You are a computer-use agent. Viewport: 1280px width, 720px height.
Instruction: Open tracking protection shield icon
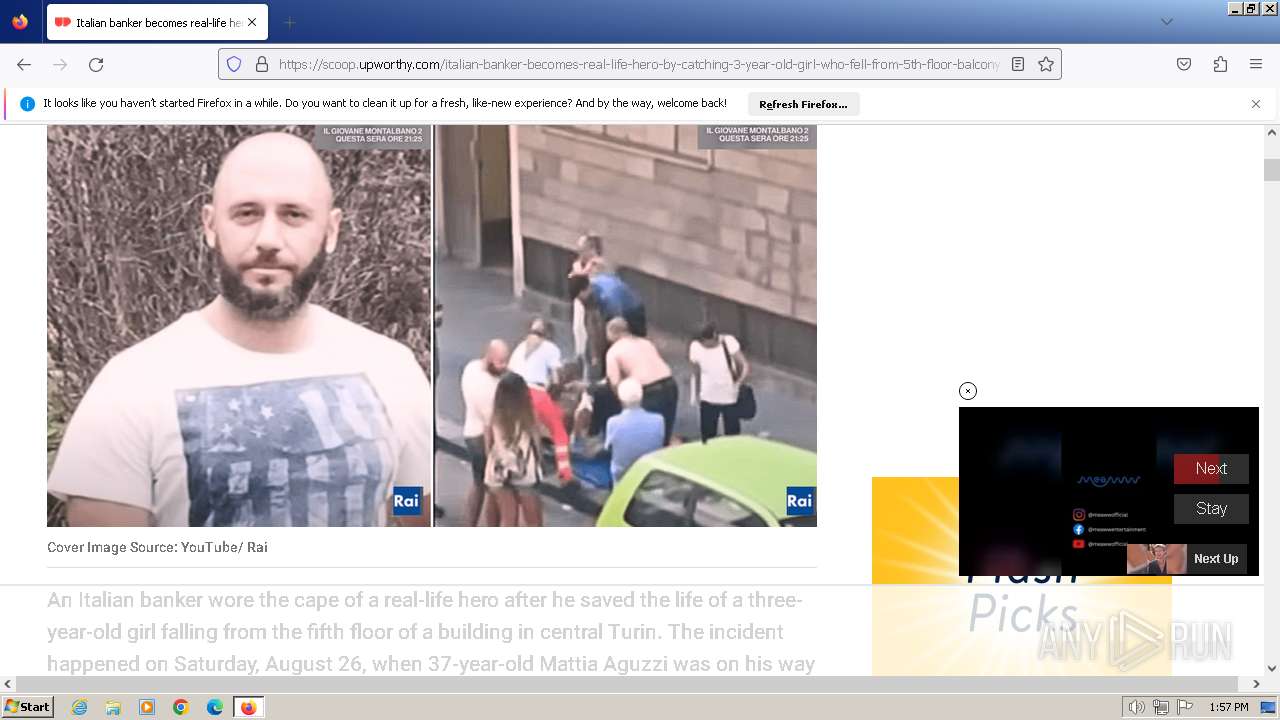(234, 64)
